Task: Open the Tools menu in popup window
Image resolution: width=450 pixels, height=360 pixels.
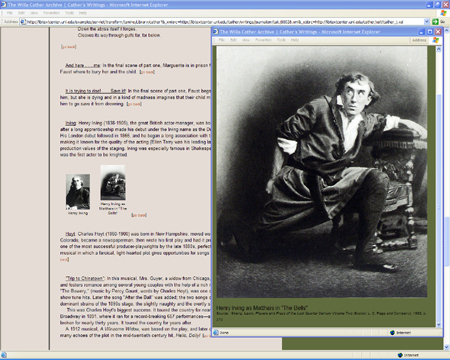Action: pos(281,40)
